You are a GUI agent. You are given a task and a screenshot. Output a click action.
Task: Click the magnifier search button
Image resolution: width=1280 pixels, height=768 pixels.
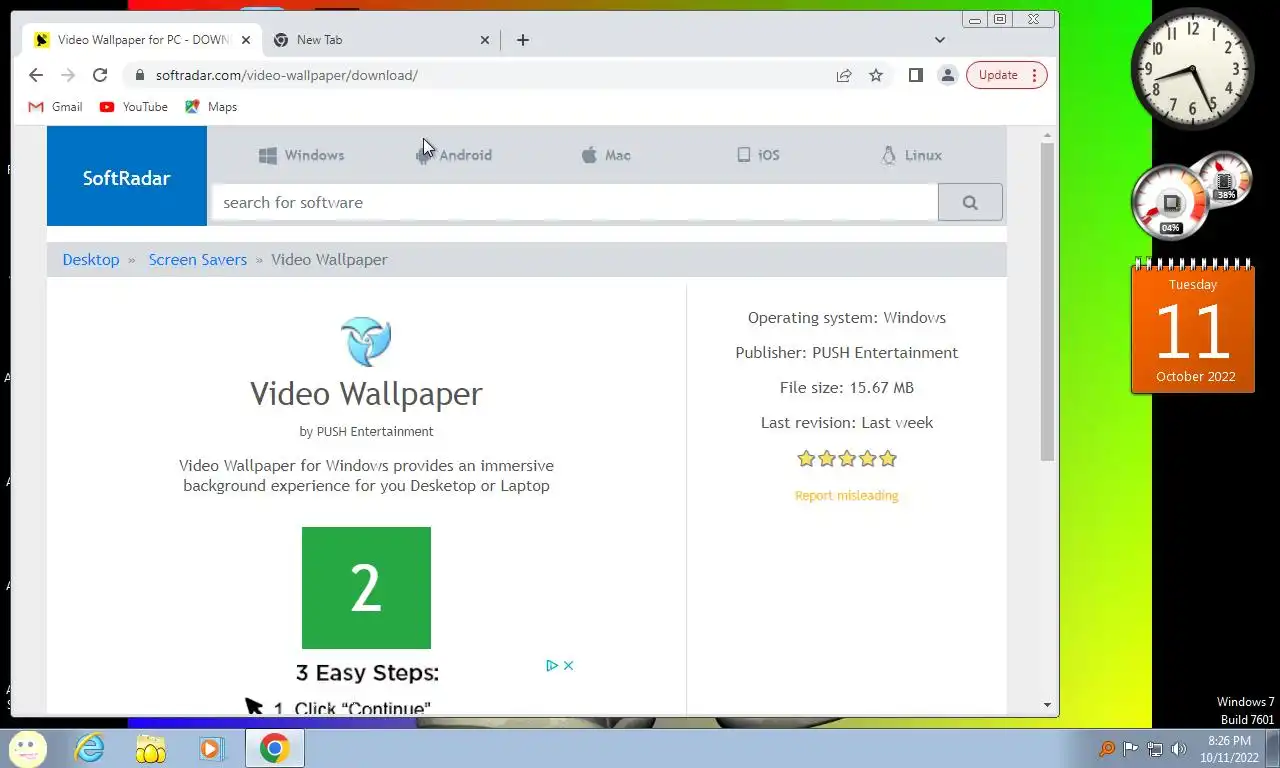pos(970,202)
